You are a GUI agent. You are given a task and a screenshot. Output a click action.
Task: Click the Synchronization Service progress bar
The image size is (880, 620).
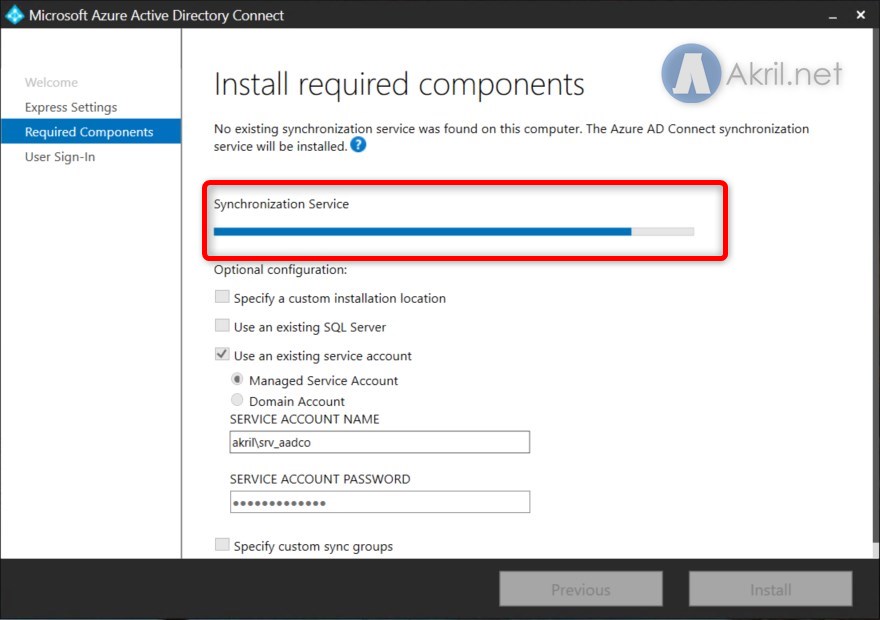click(454, 232)
